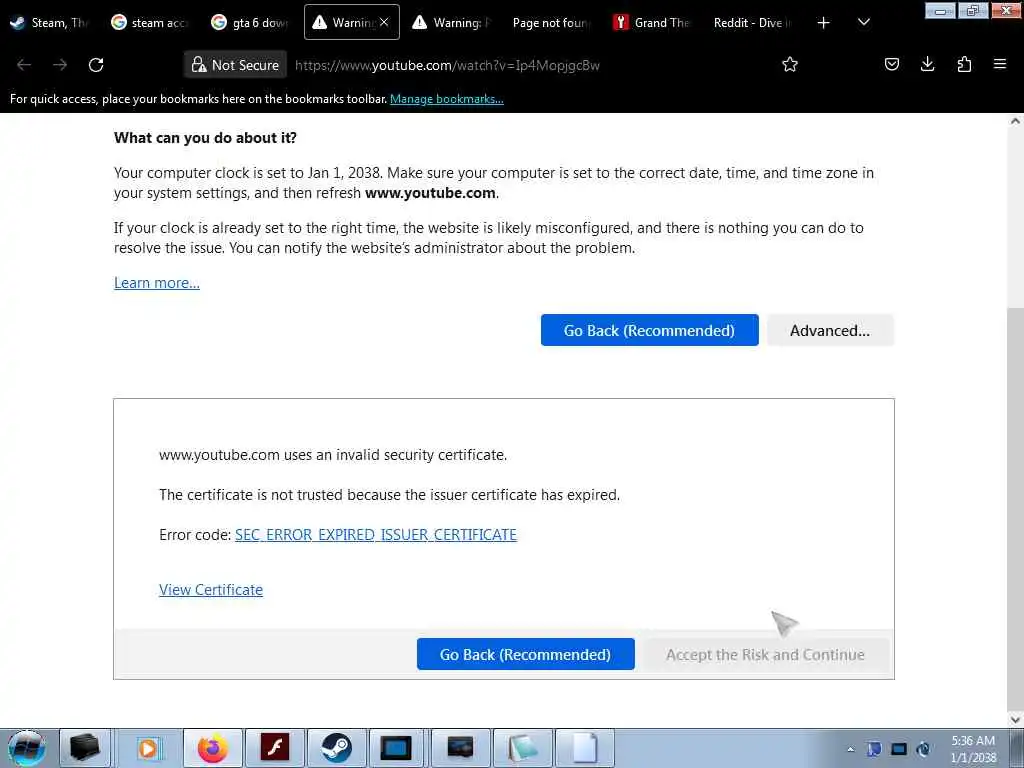Expand the list all tabs chevron
This screenshot has width=1024, height=768.
(863, 22)
